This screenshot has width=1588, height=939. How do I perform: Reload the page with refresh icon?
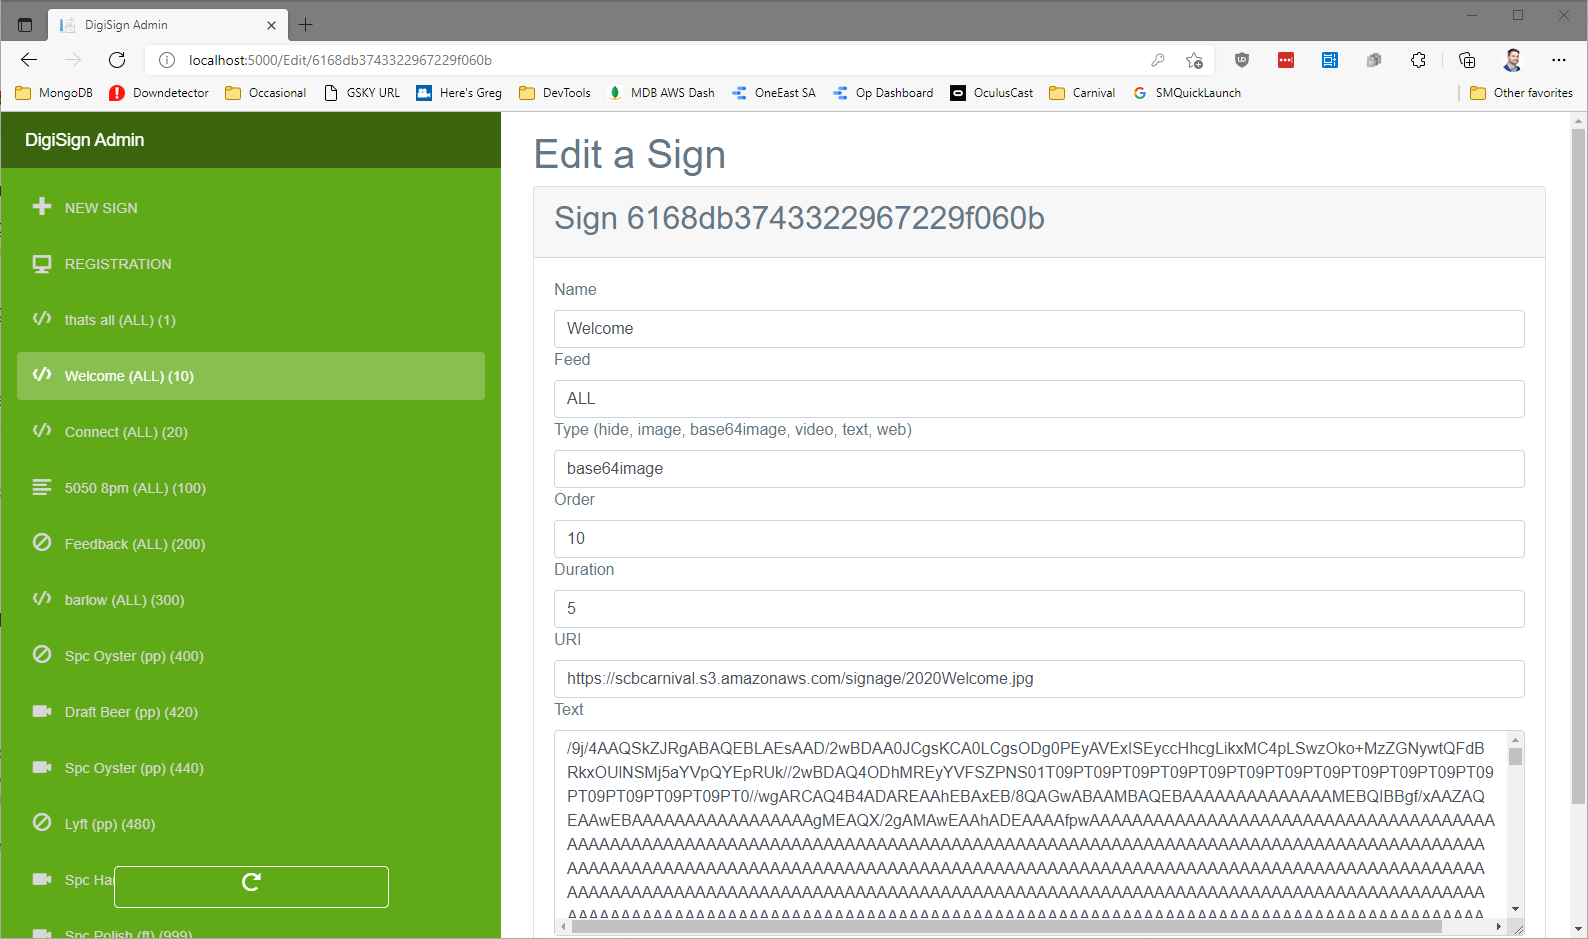pyautogui.click(x=117, y=60)
